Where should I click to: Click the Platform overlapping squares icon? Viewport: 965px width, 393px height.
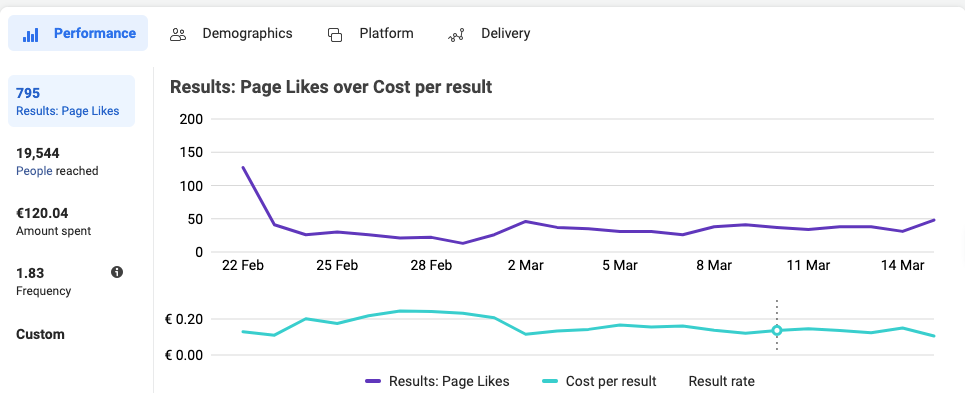tap(335, 35)
